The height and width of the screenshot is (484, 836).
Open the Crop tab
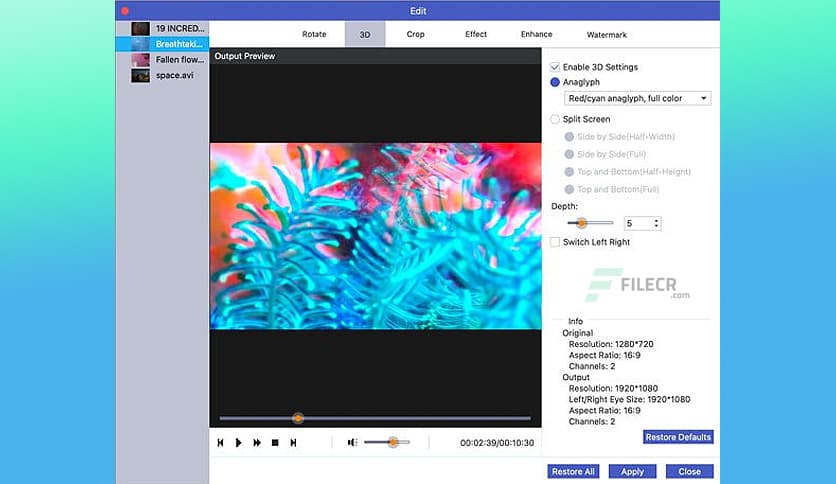tap(415, 34)
